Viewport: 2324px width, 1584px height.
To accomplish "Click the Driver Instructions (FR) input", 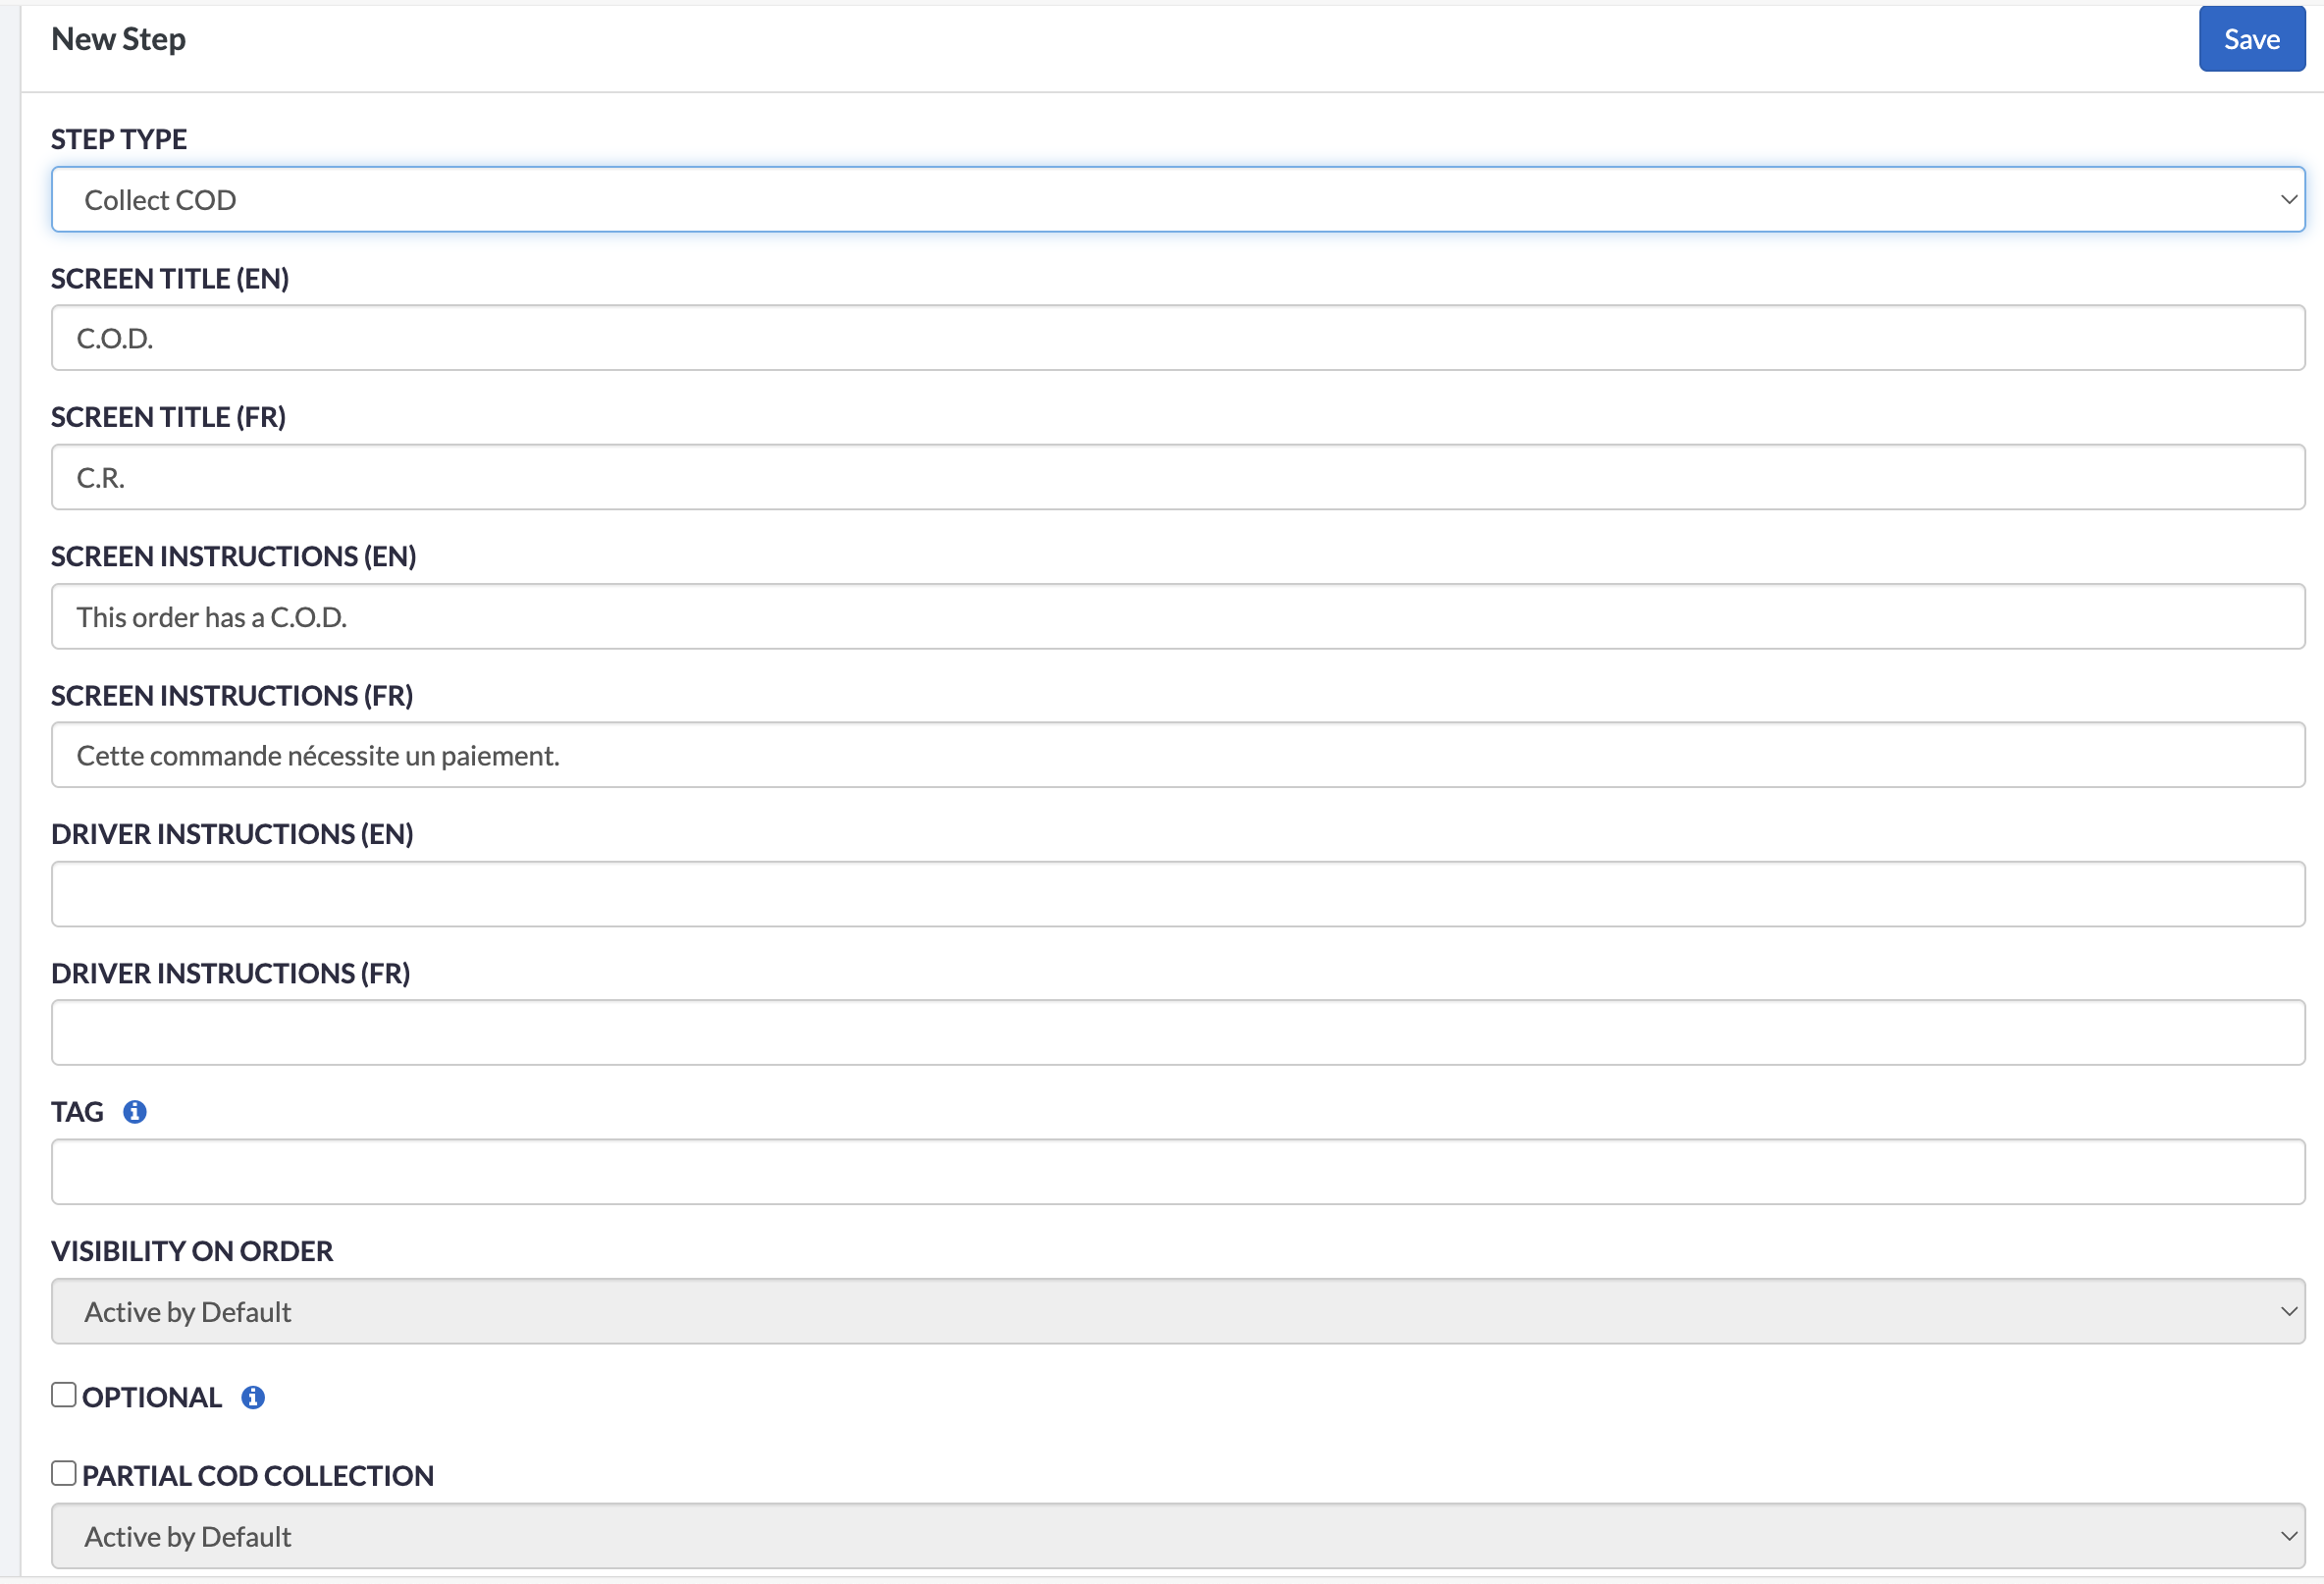I will (x=1177, y=1033).
